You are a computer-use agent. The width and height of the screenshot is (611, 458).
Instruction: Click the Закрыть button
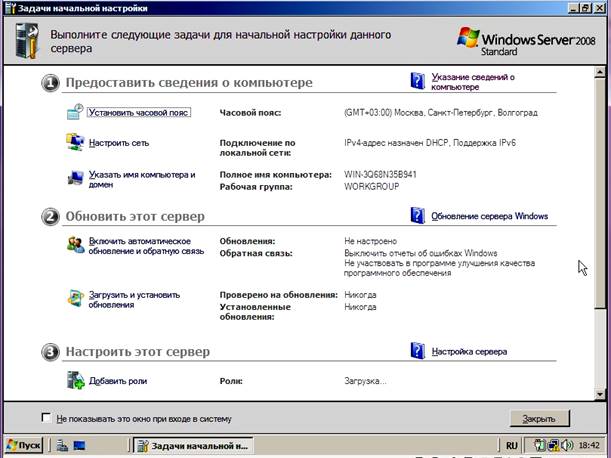pyautogui.click(x=539, y=418)
